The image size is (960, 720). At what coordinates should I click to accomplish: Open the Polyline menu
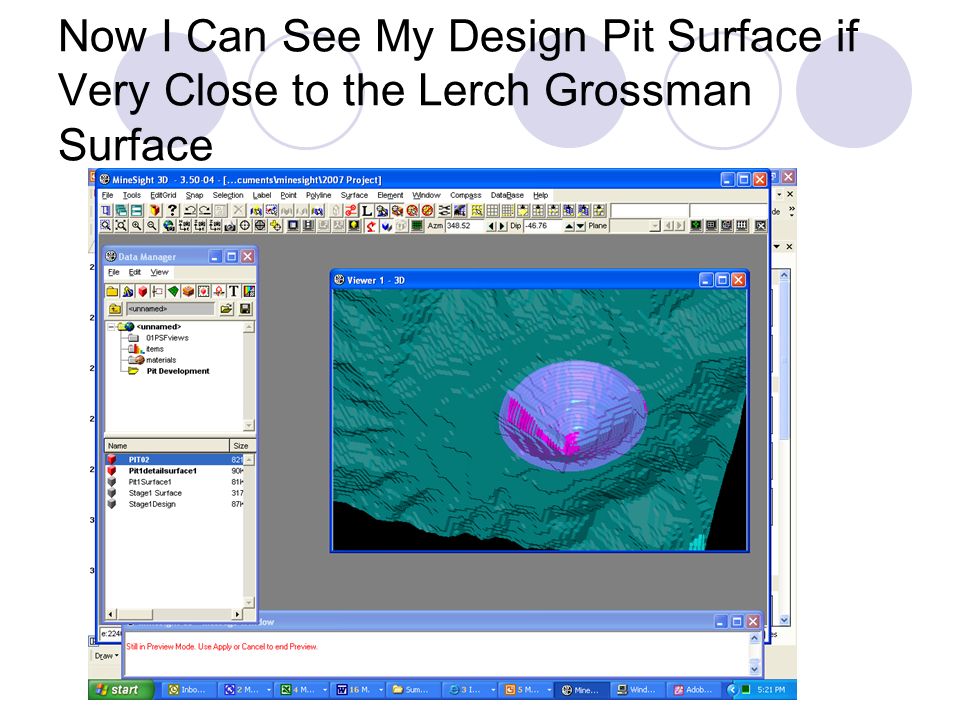(318, 195)
